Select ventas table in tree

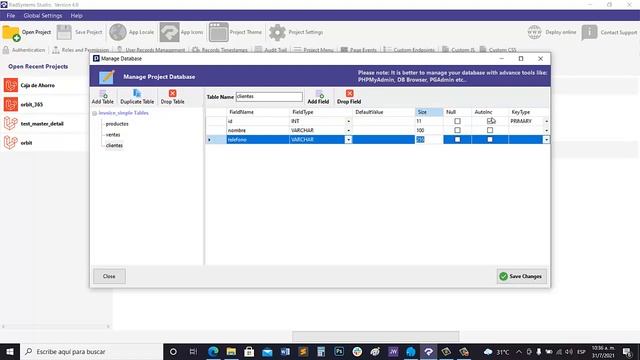[x=113, y=135]
